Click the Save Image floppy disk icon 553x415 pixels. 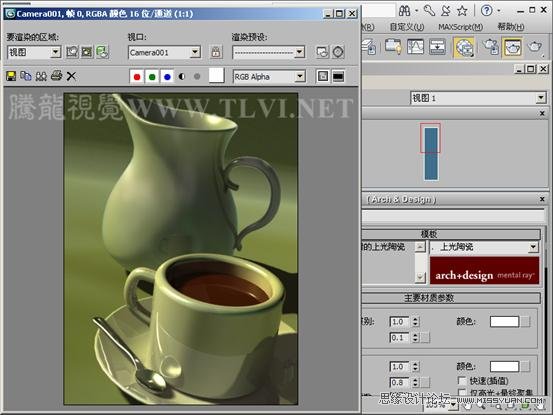pyautogui.click(x=11, y=76)
